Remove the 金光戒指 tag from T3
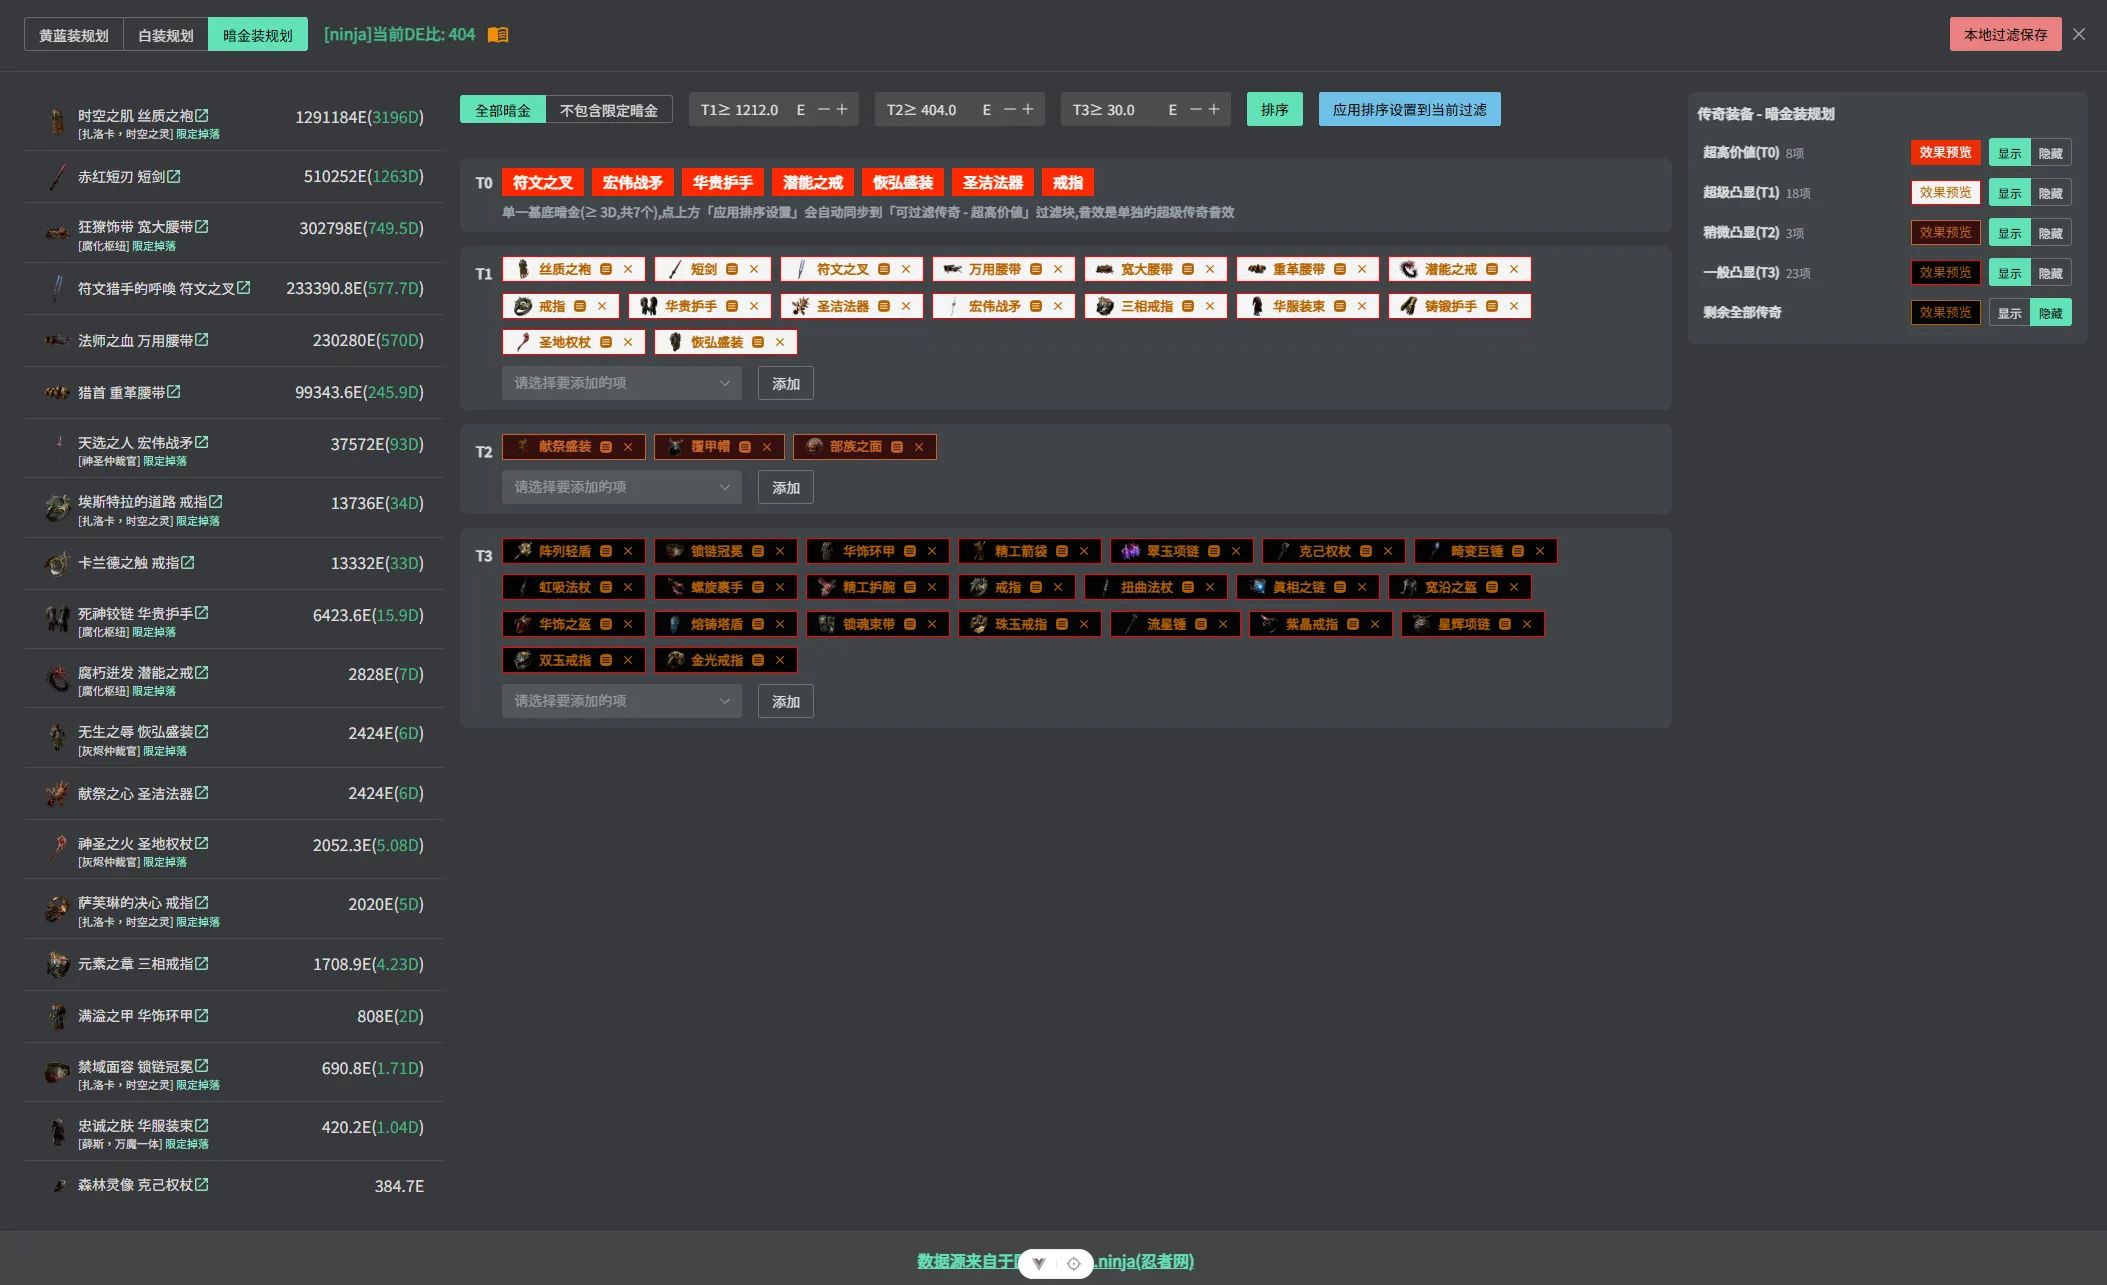 point(780,660)
